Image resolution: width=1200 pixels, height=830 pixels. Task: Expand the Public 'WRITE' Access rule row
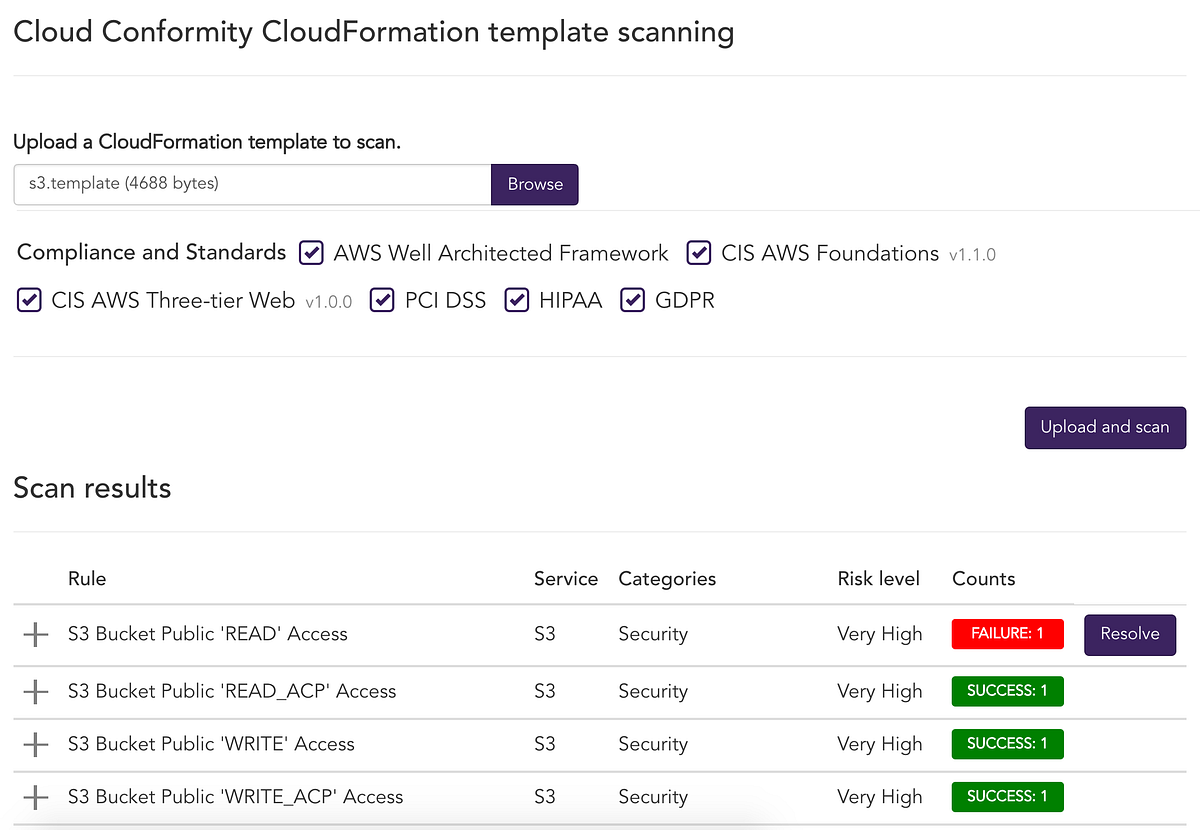coord(36,744)
